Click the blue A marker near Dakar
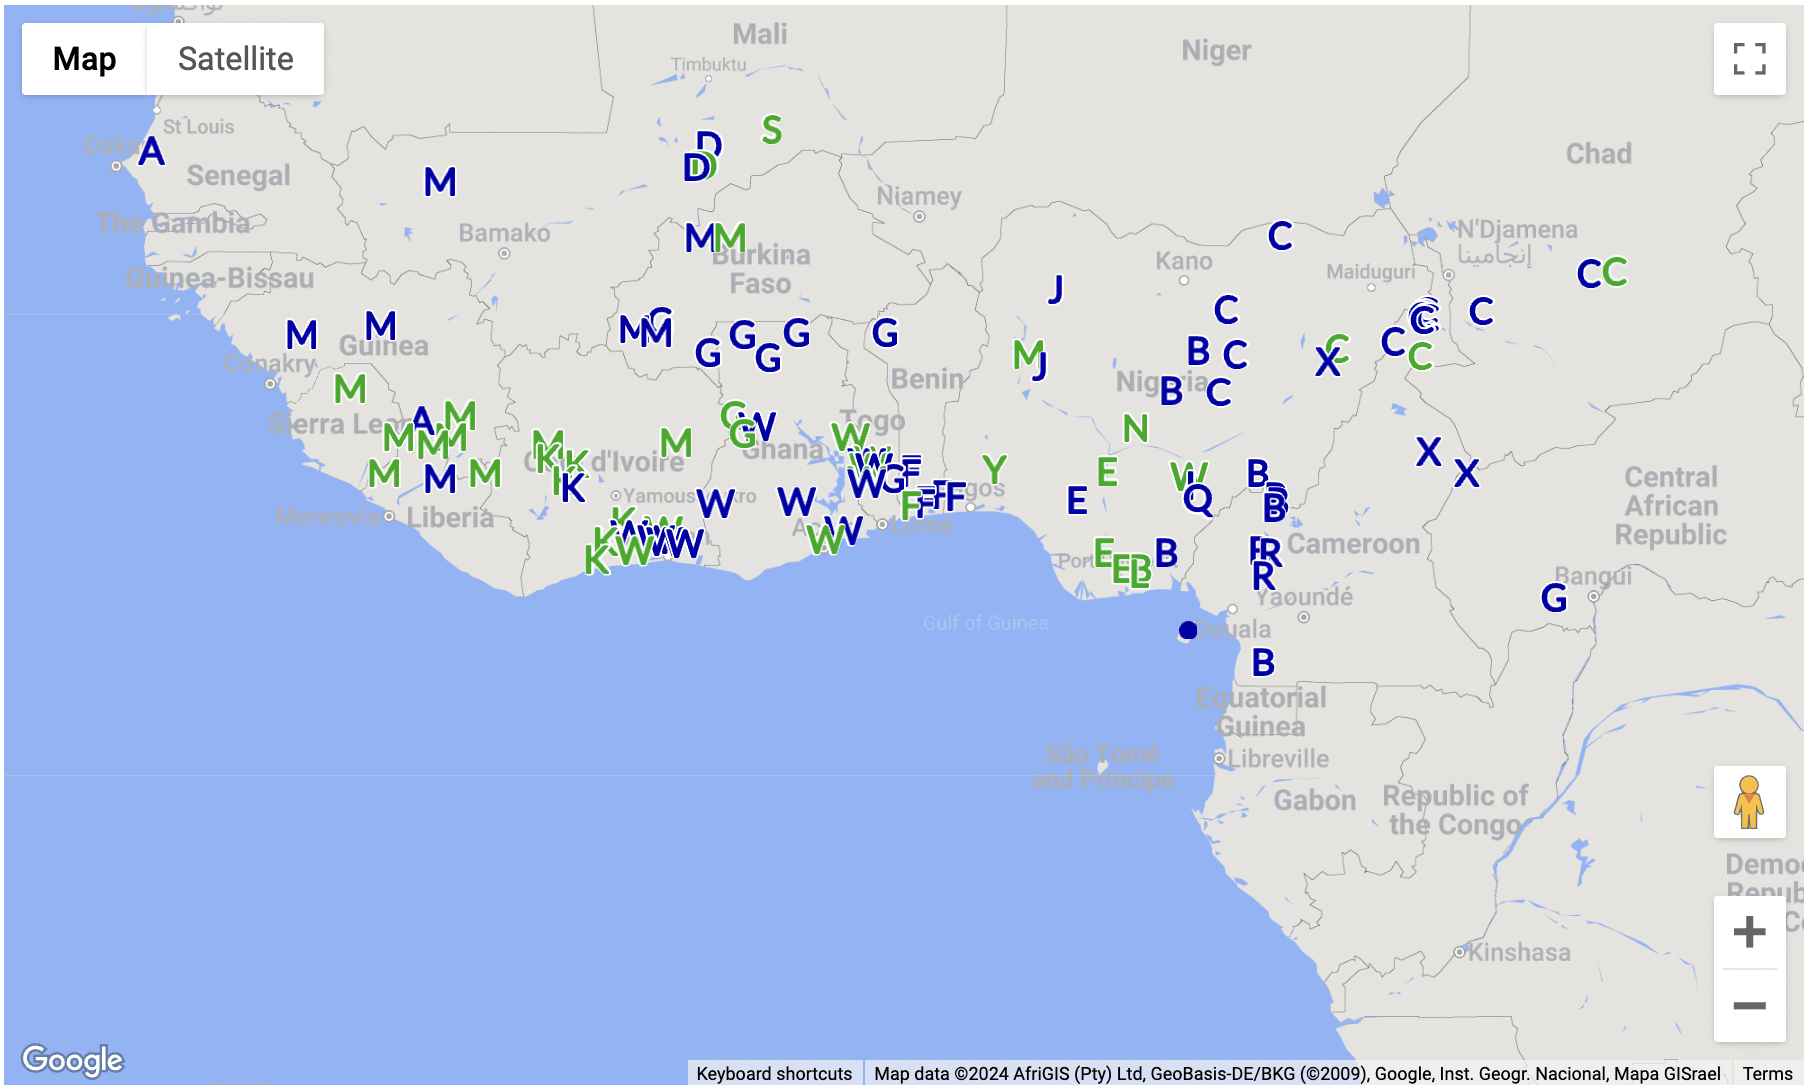This screenshot has width=1804, height=1090. tap(151, 152)
